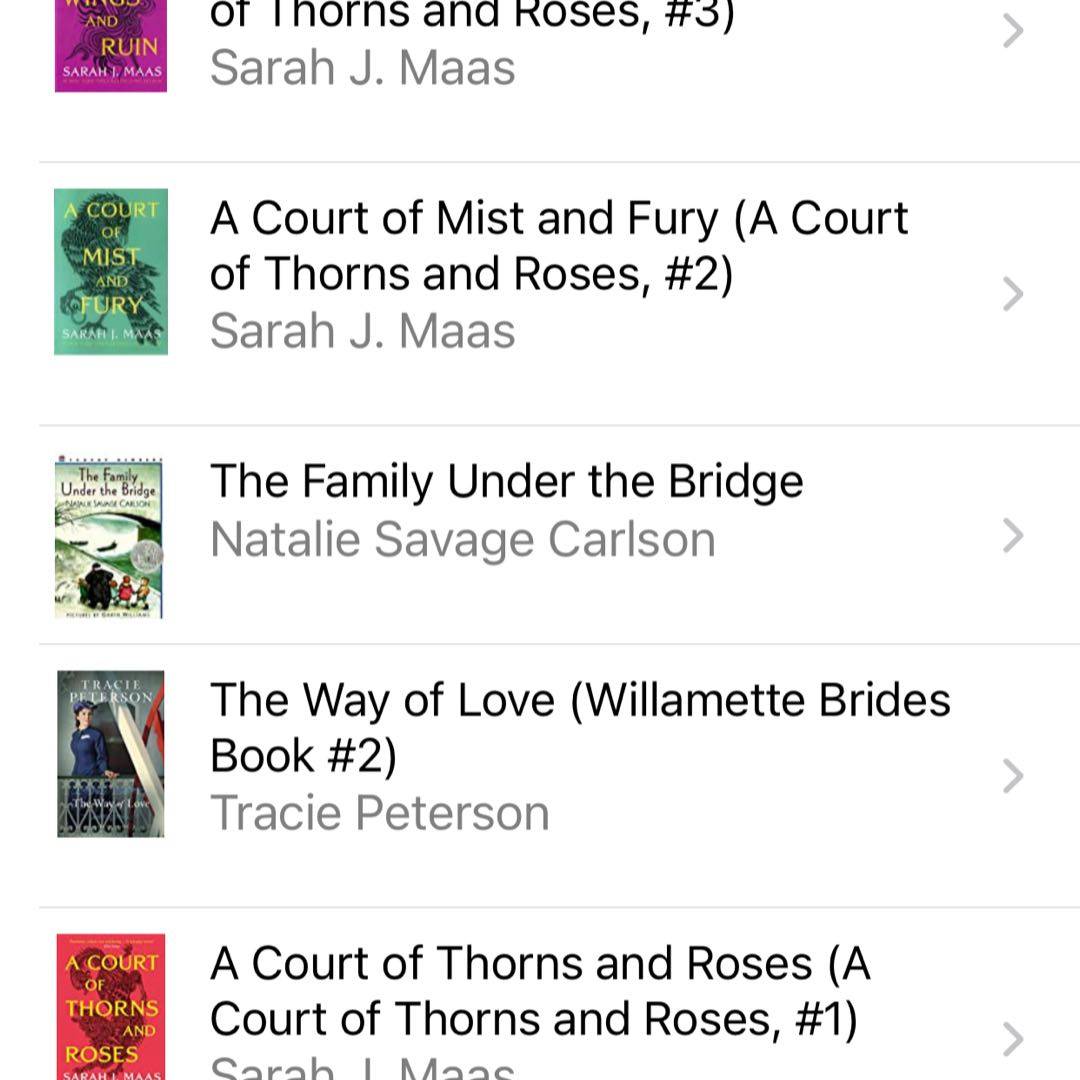Open chevron for The Way of Love row
This screenshot has height=1080, width=1080.
pos(1013,776)
